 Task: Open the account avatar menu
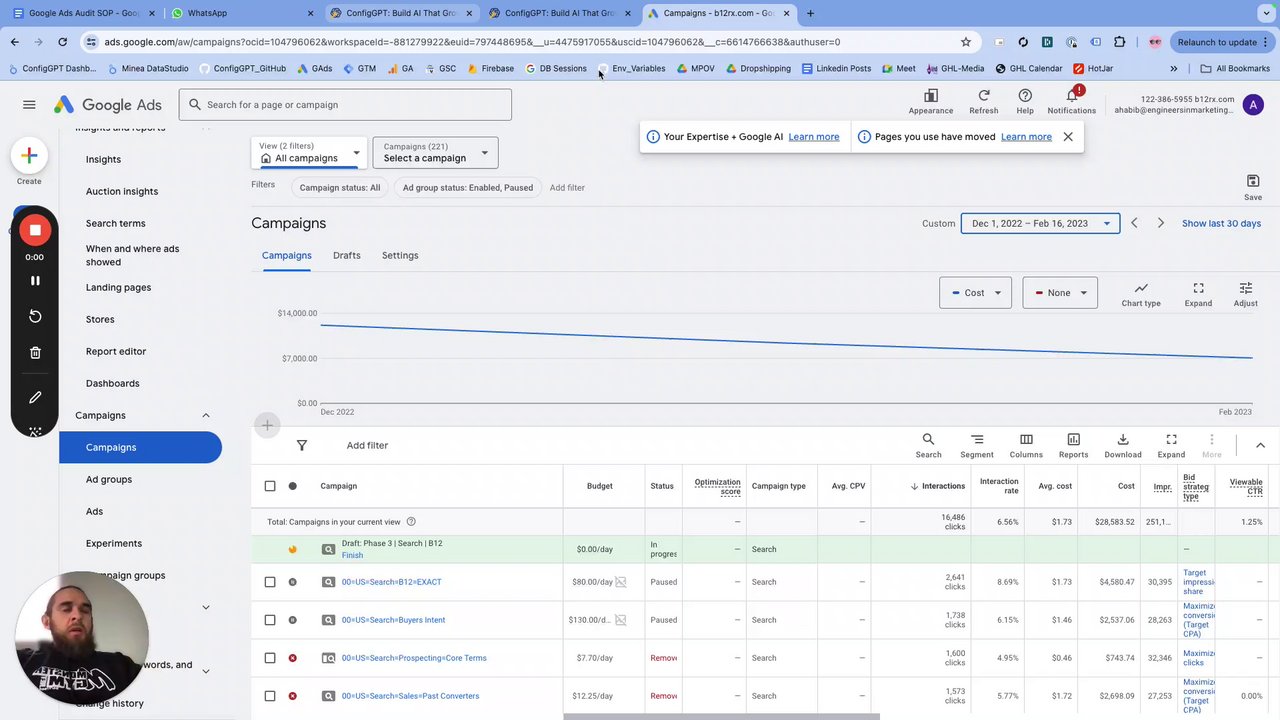(x=1253, y=104)
